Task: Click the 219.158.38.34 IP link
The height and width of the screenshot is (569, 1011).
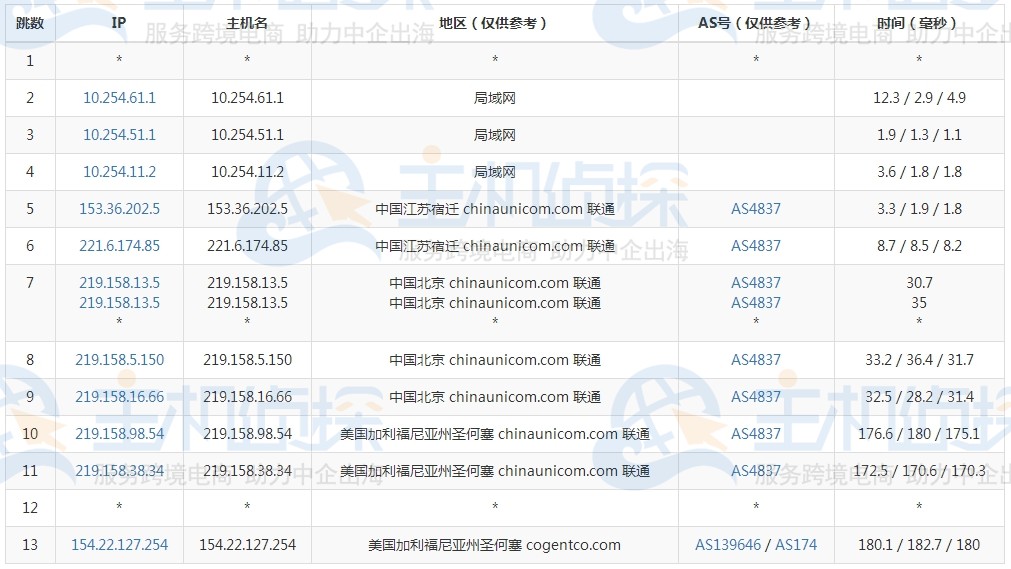Action: (119, 471)
